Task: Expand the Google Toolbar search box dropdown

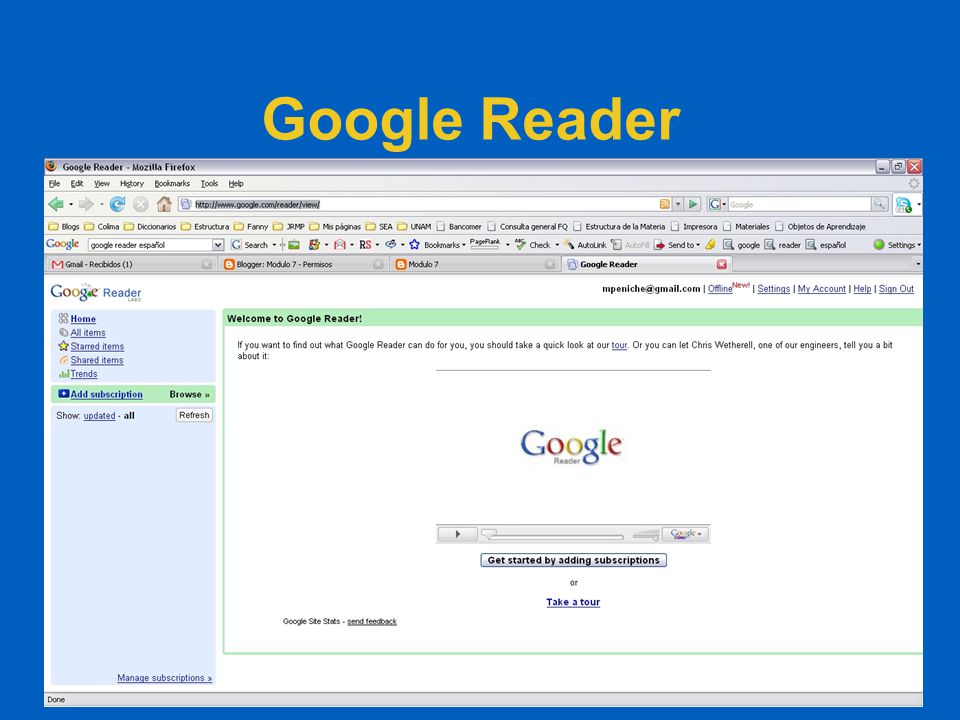Action: 218,245
